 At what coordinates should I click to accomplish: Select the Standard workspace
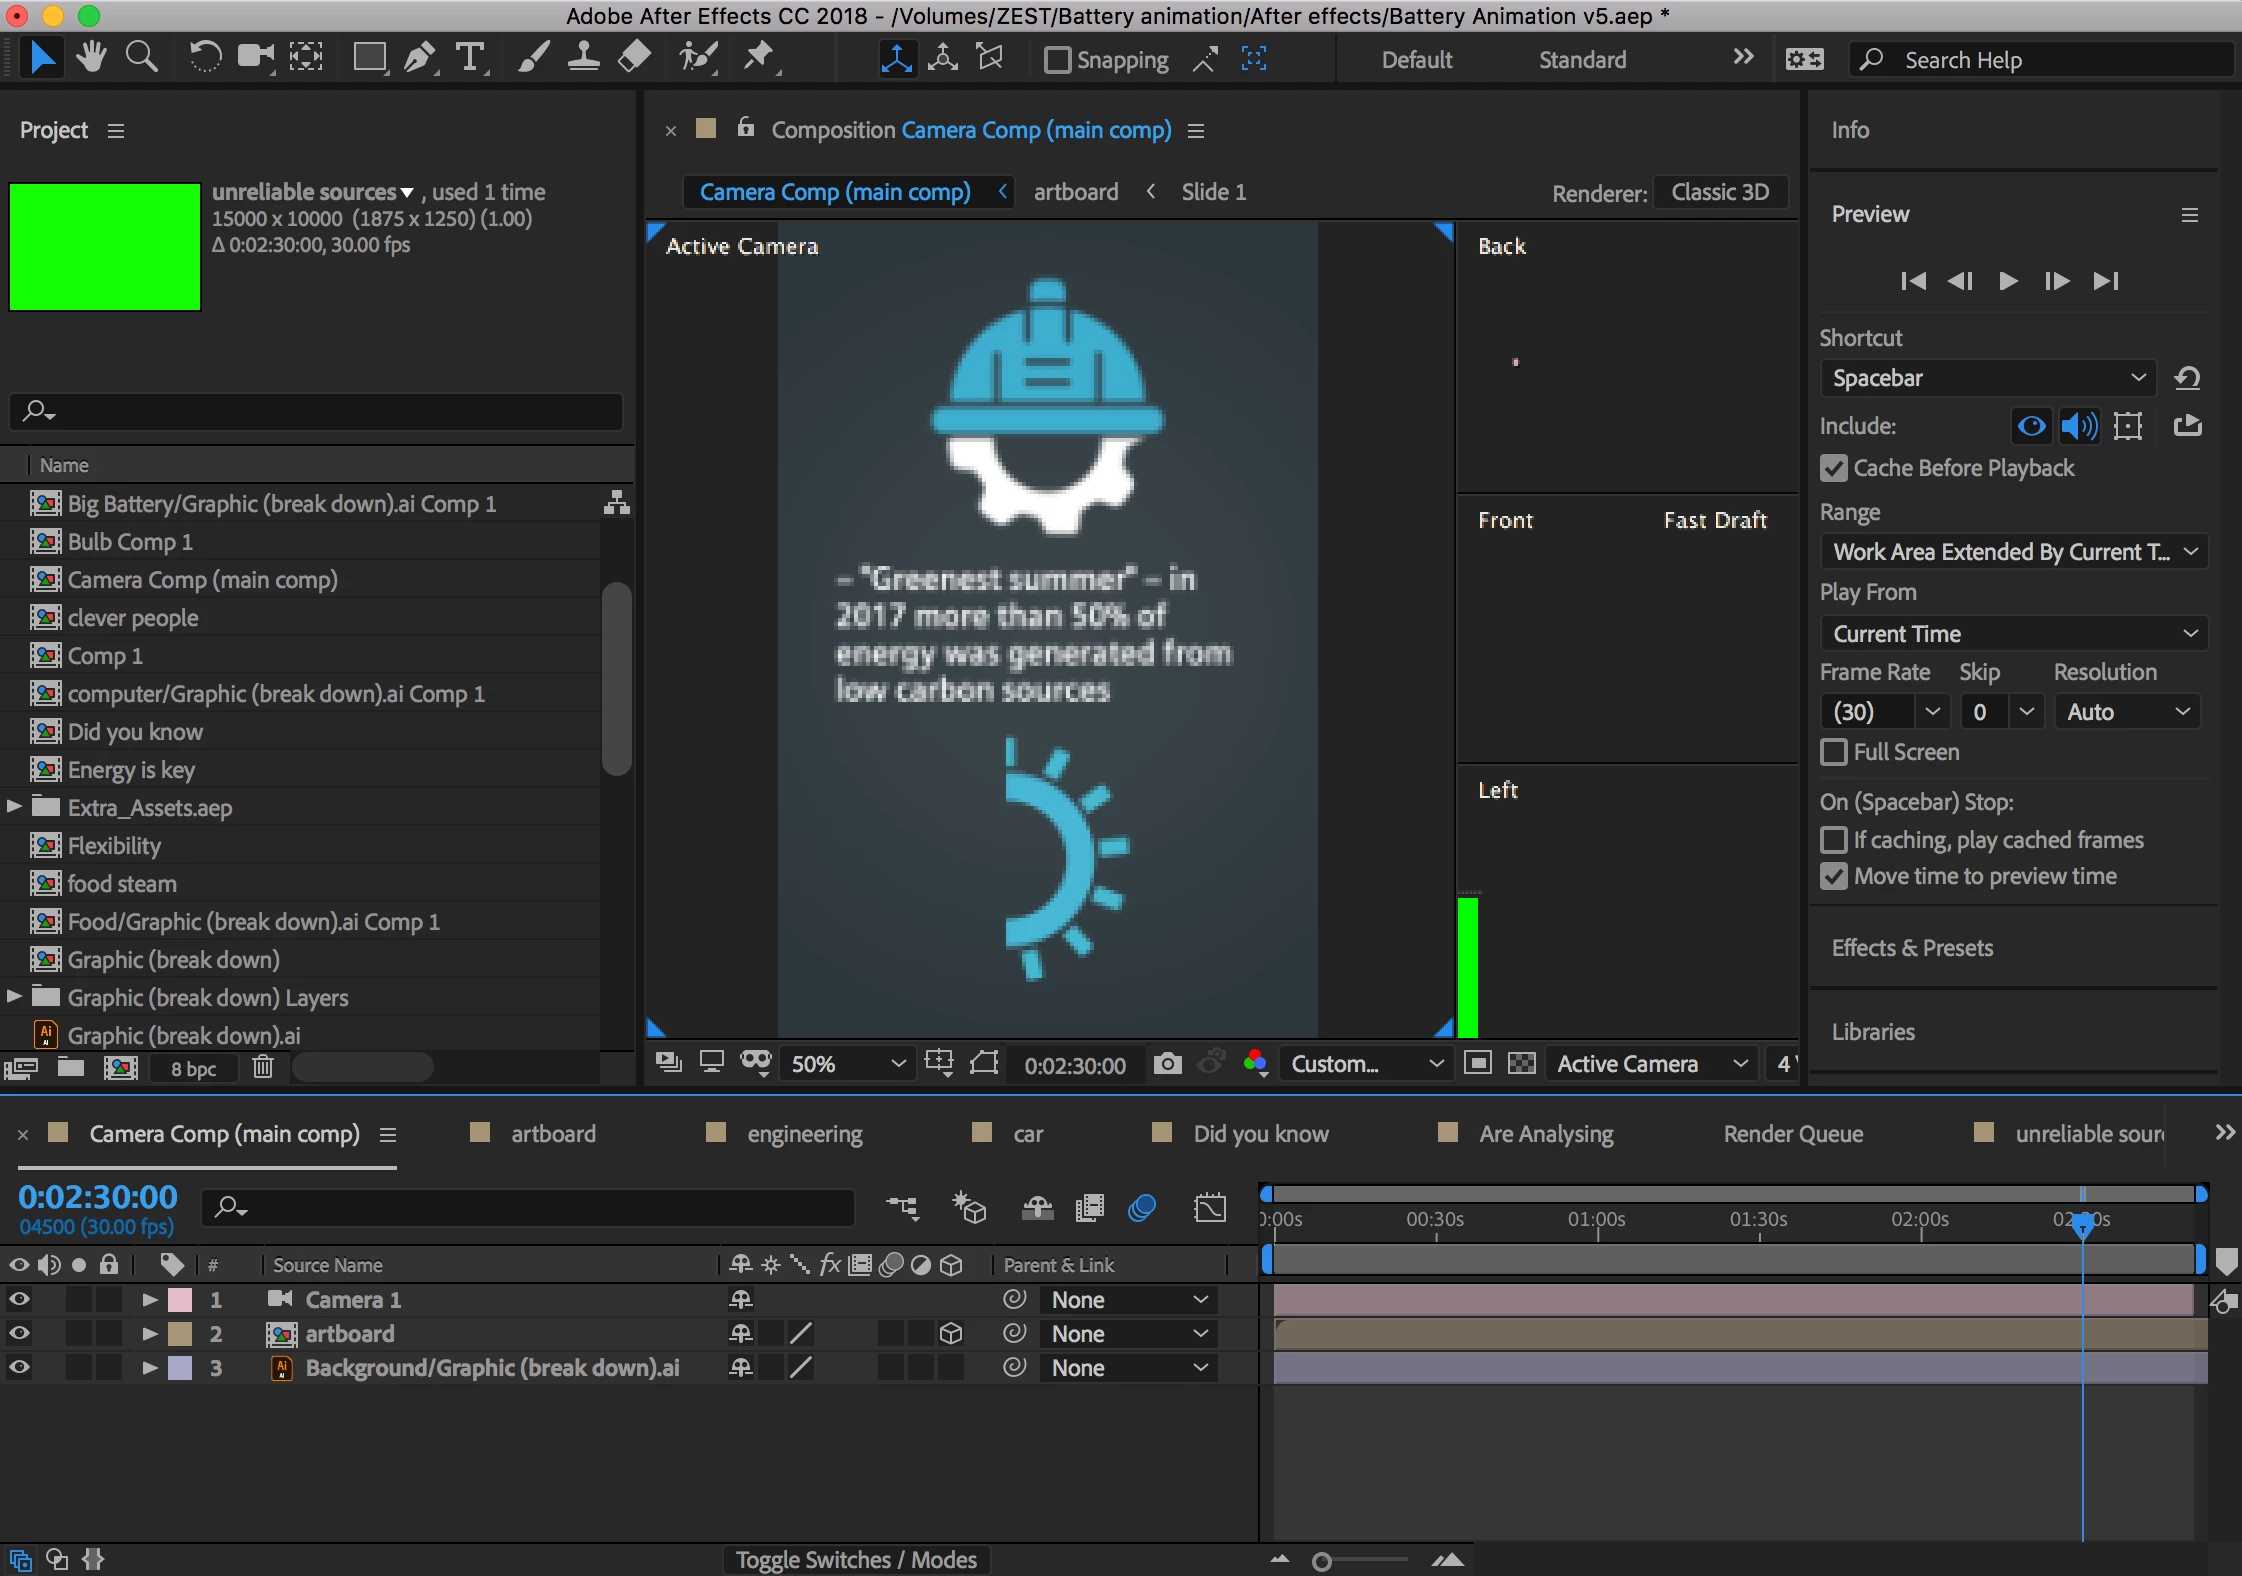[1582, 60]
